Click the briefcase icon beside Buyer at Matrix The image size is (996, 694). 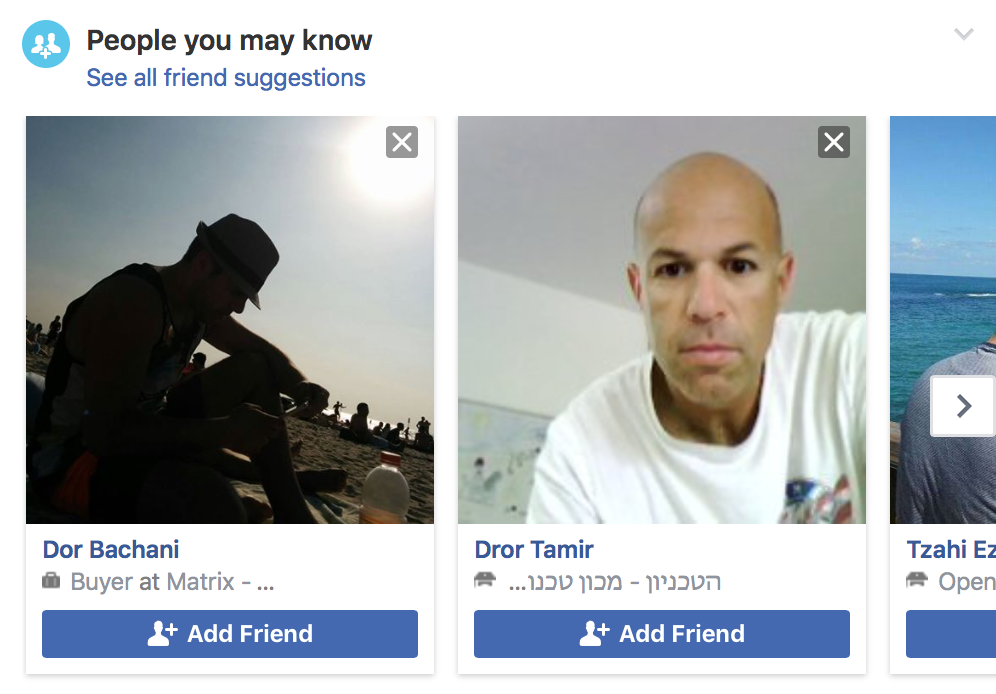51,580
